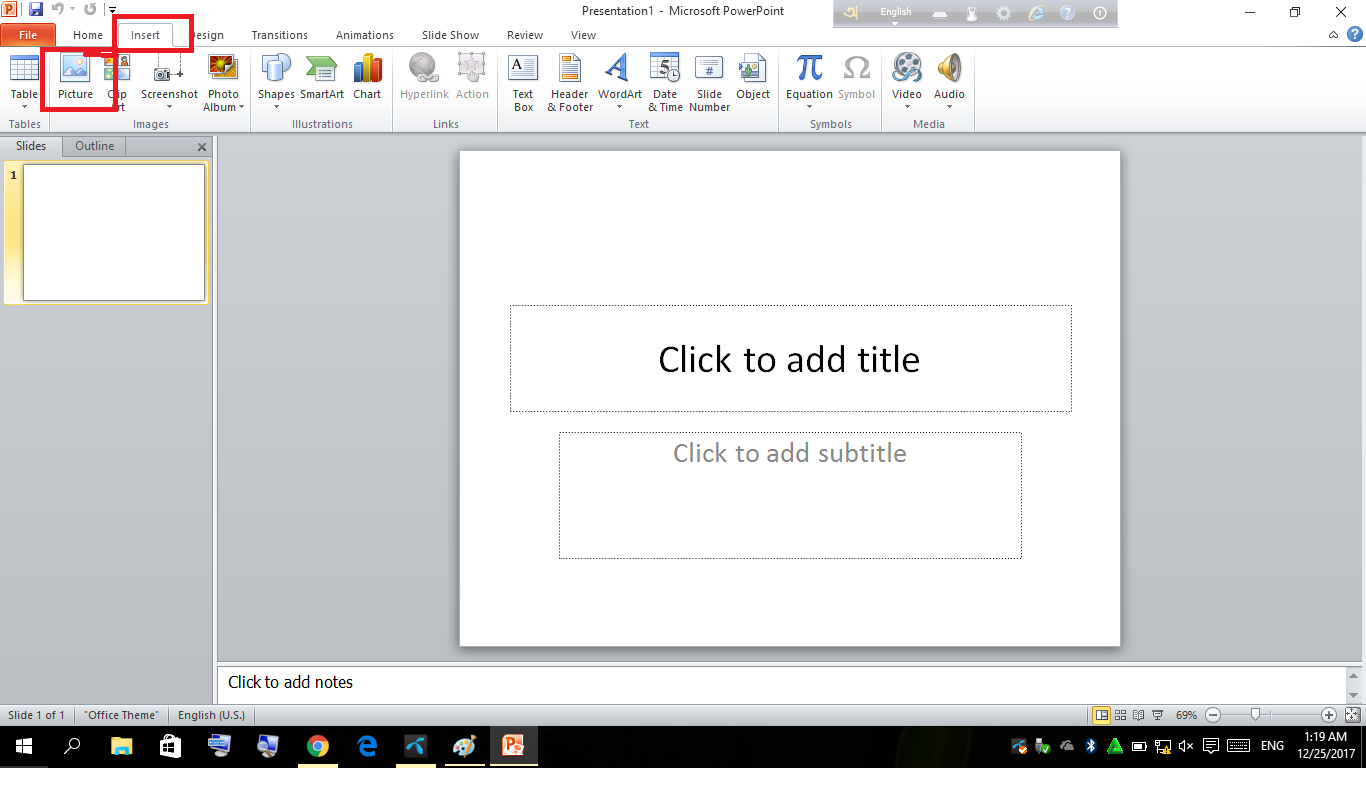Image resolution: width=1366 pixels, height=795 pixels.
Task: Switch to the Transitions ribbon tab
Action: [x=279, y=35]
